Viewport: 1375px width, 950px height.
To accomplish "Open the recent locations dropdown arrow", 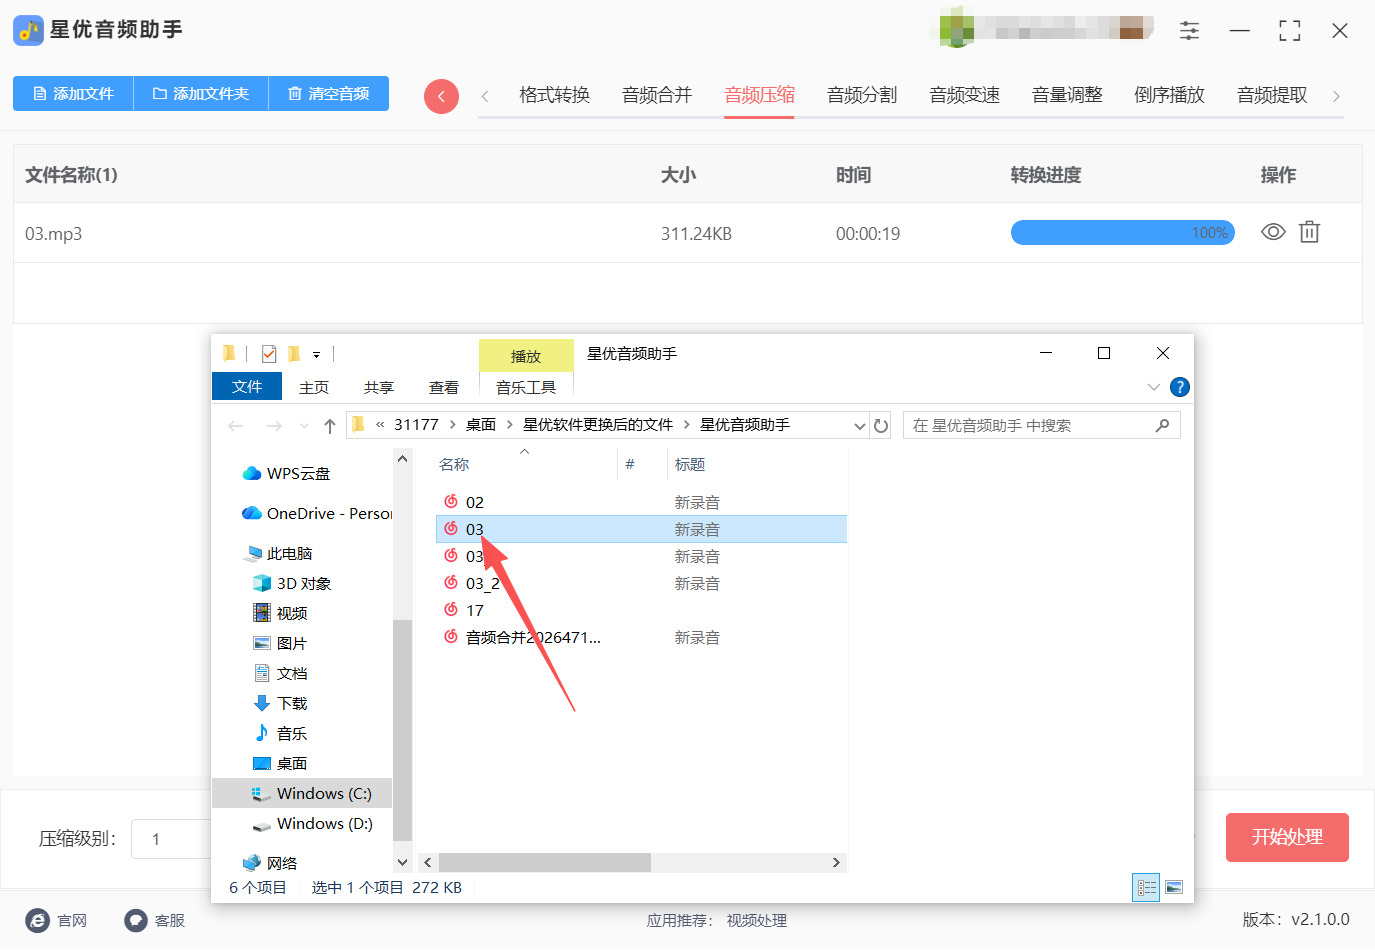I will pyautogui.click(x=304, y=426).
